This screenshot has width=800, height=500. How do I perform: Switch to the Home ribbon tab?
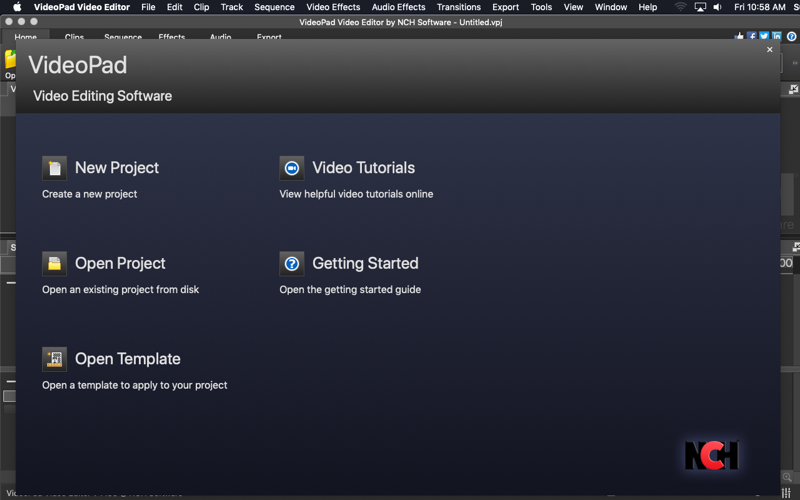pos(26,36)
